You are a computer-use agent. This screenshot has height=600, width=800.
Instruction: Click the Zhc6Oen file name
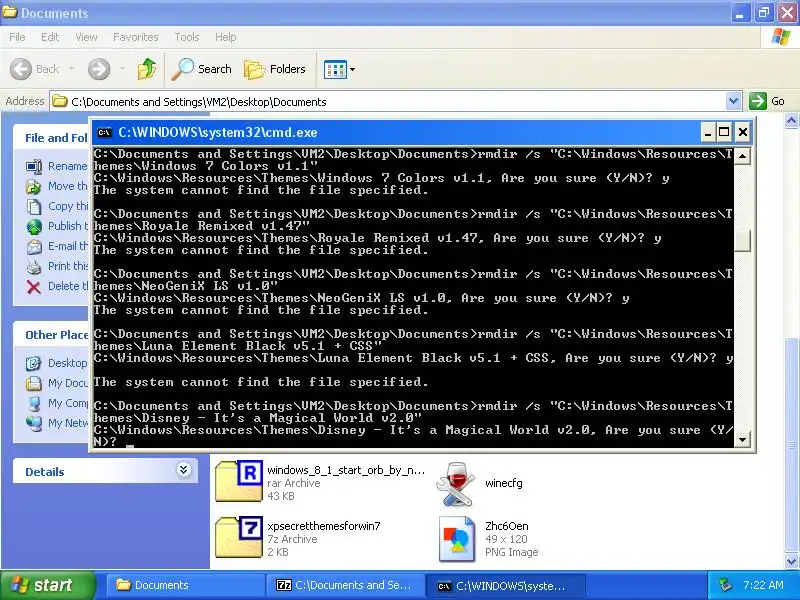click(x=507, y=526)
